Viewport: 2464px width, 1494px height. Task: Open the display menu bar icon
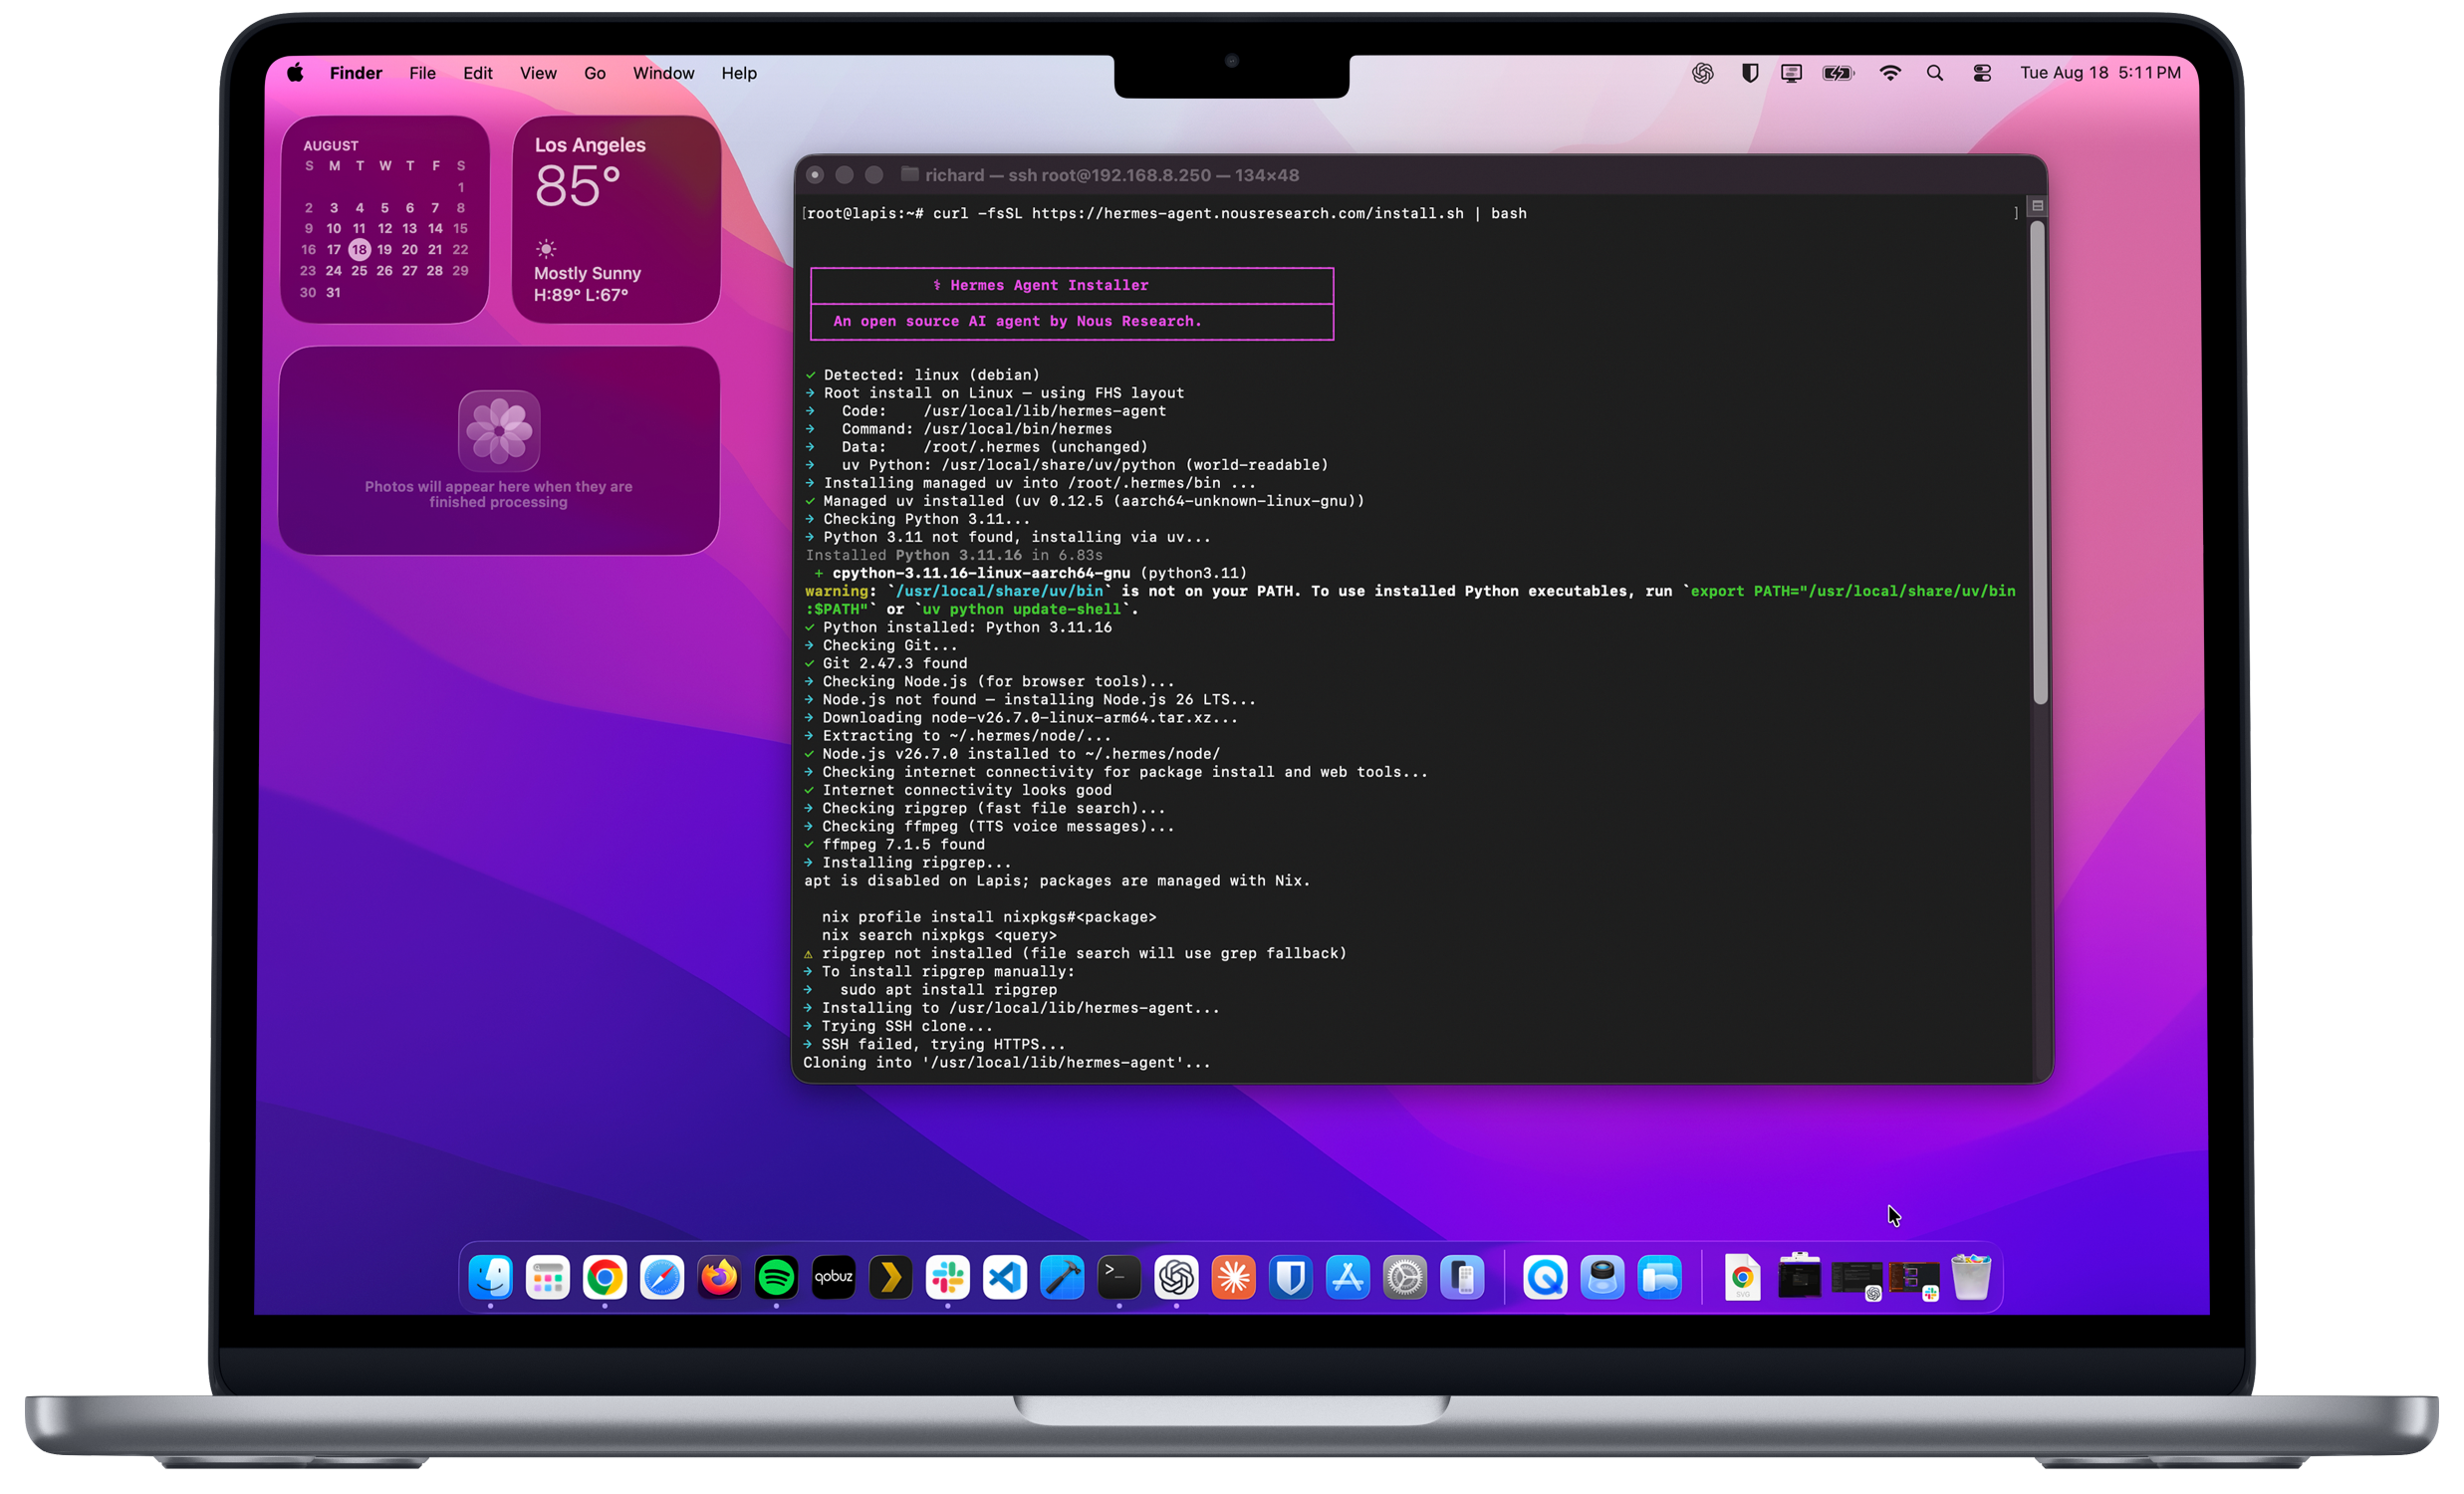[x=1791, y=73]
